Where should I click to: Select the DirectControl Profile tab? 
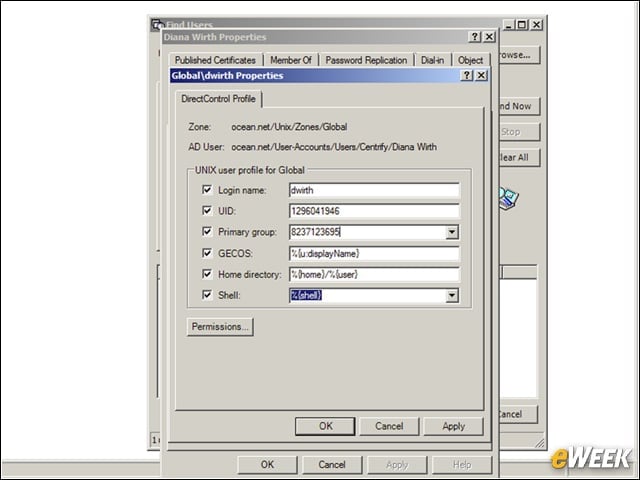[218, 99]
